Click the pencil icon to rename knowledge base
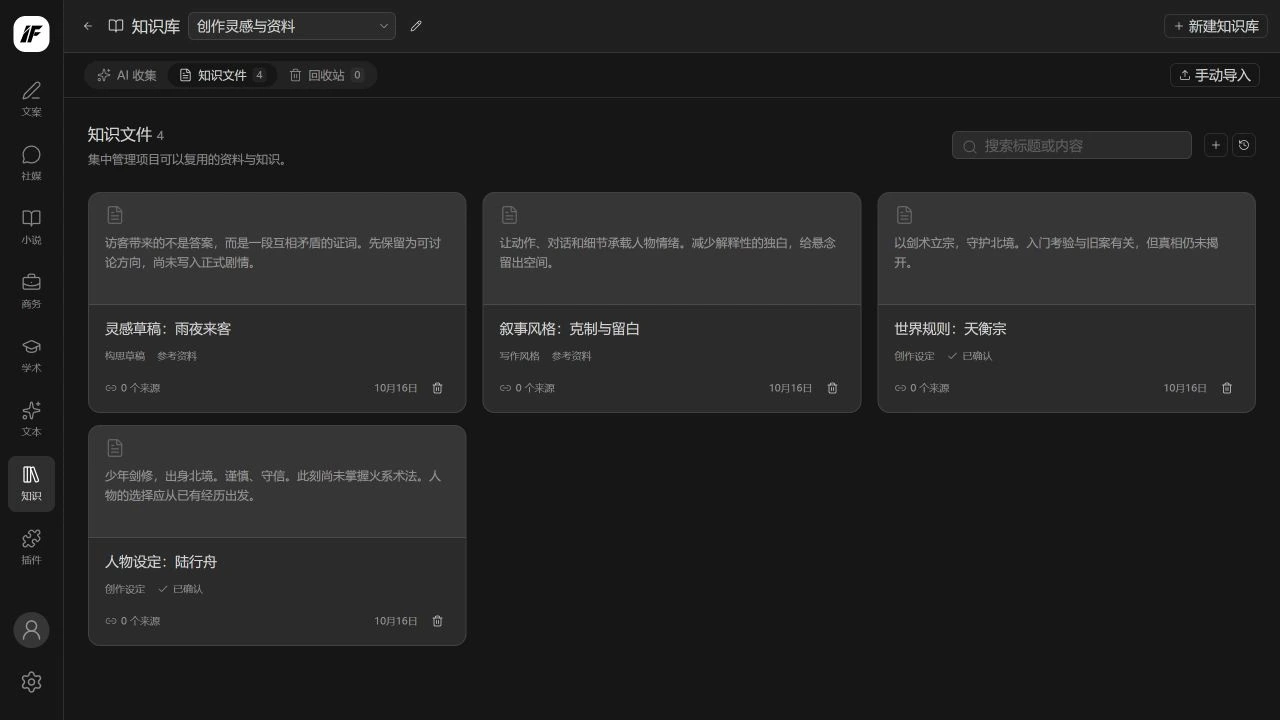 pos(416,26)
